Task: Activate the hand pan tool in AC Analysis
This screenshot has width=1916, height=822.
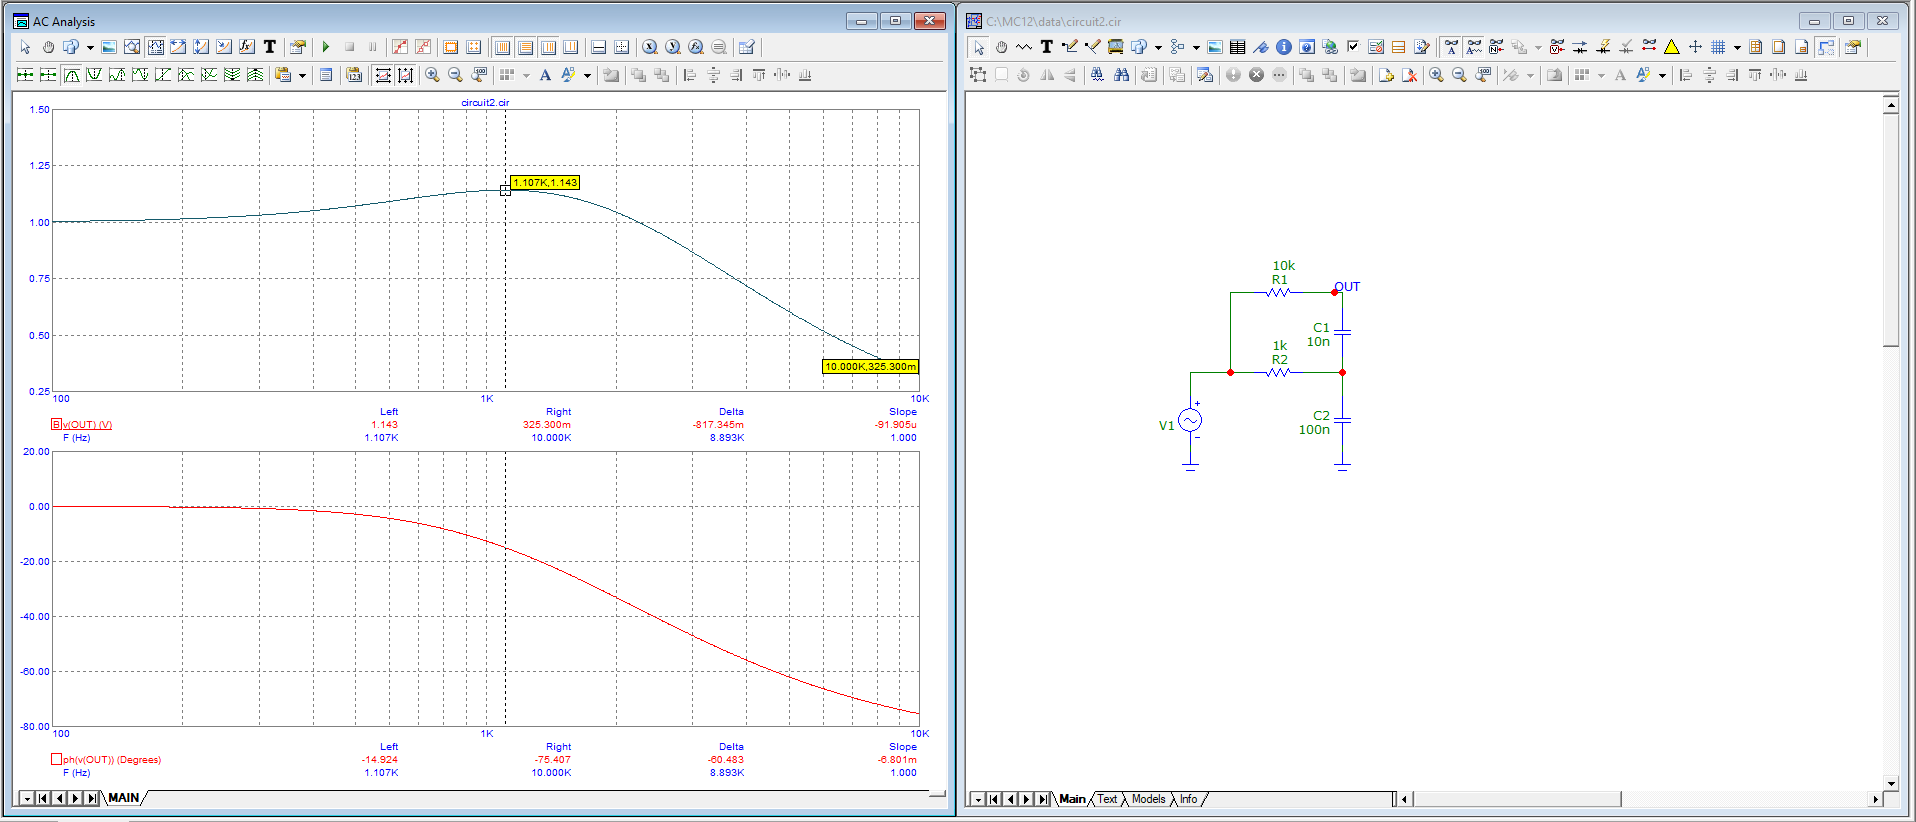Action: coord(48,47)
